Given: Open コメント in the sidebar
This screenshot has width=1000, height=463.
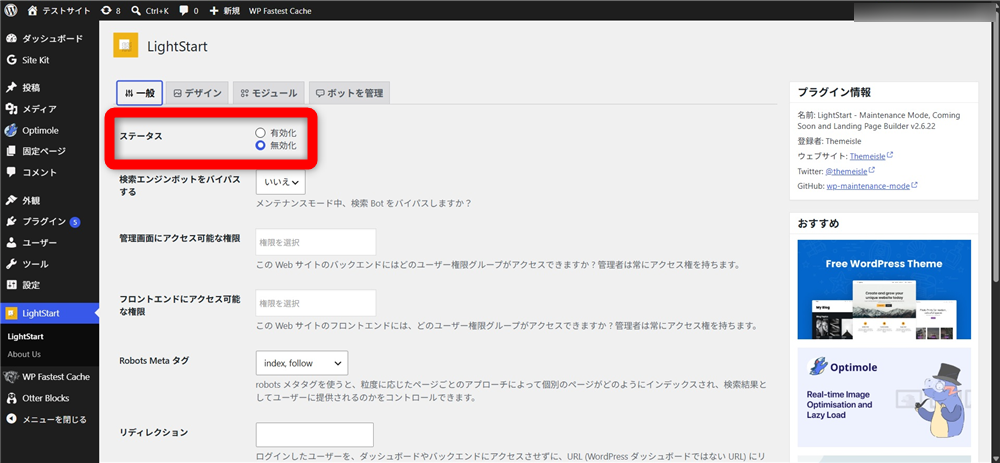Looking at the screenshot, I should pos(49,172).
